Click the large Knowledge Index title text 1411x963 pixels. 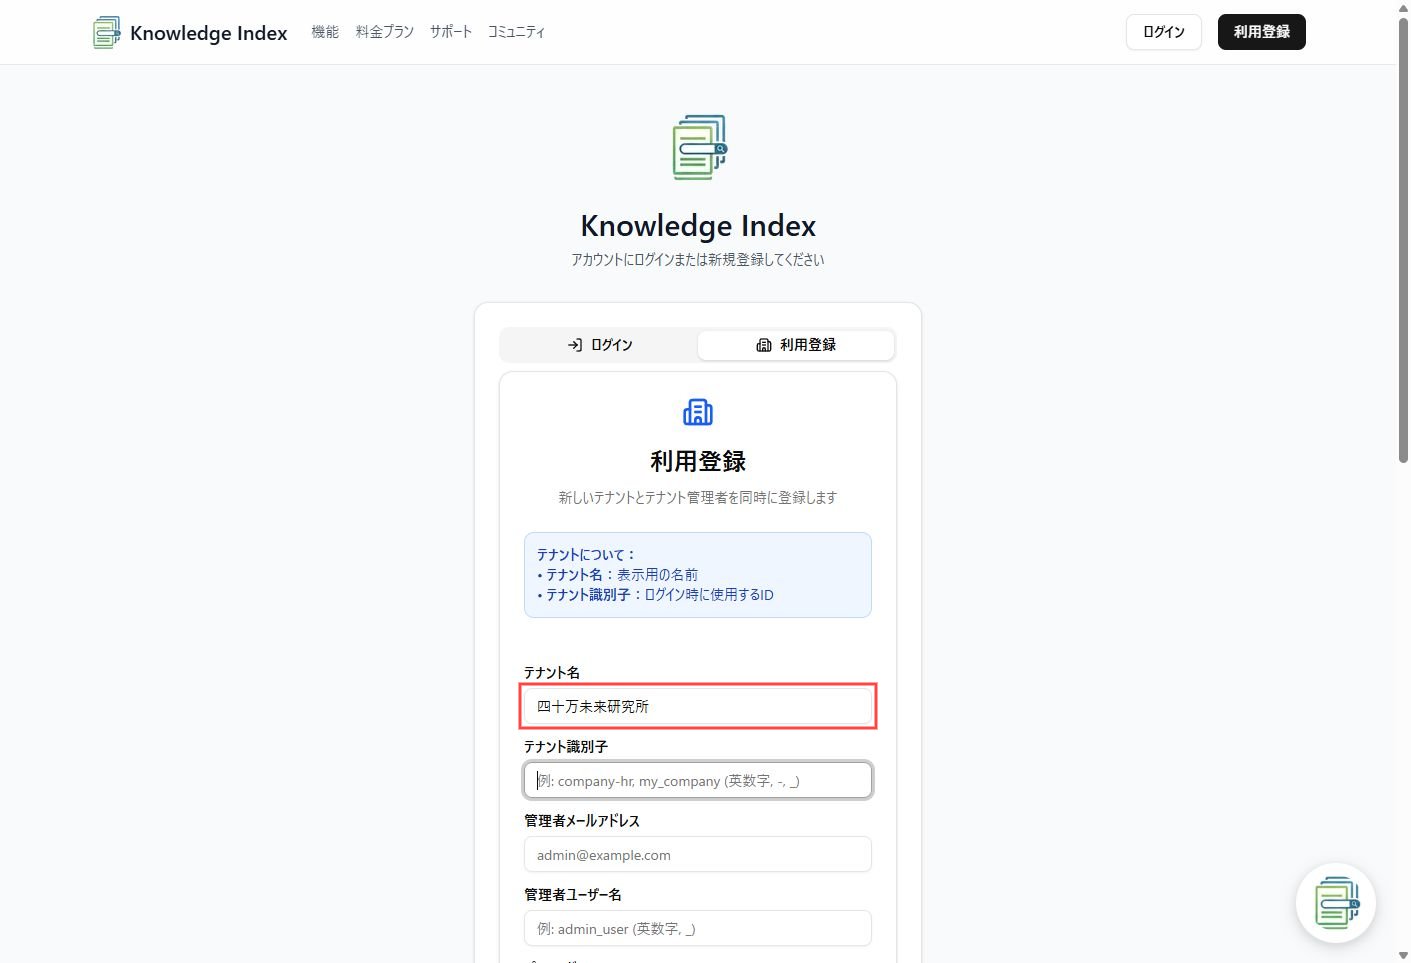[x=698, y=226]
